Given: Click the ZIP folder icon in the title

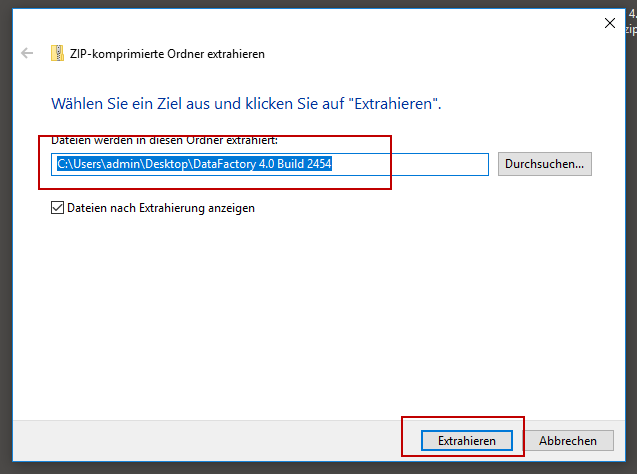Looking at the screenshot, I should (58, 54).
